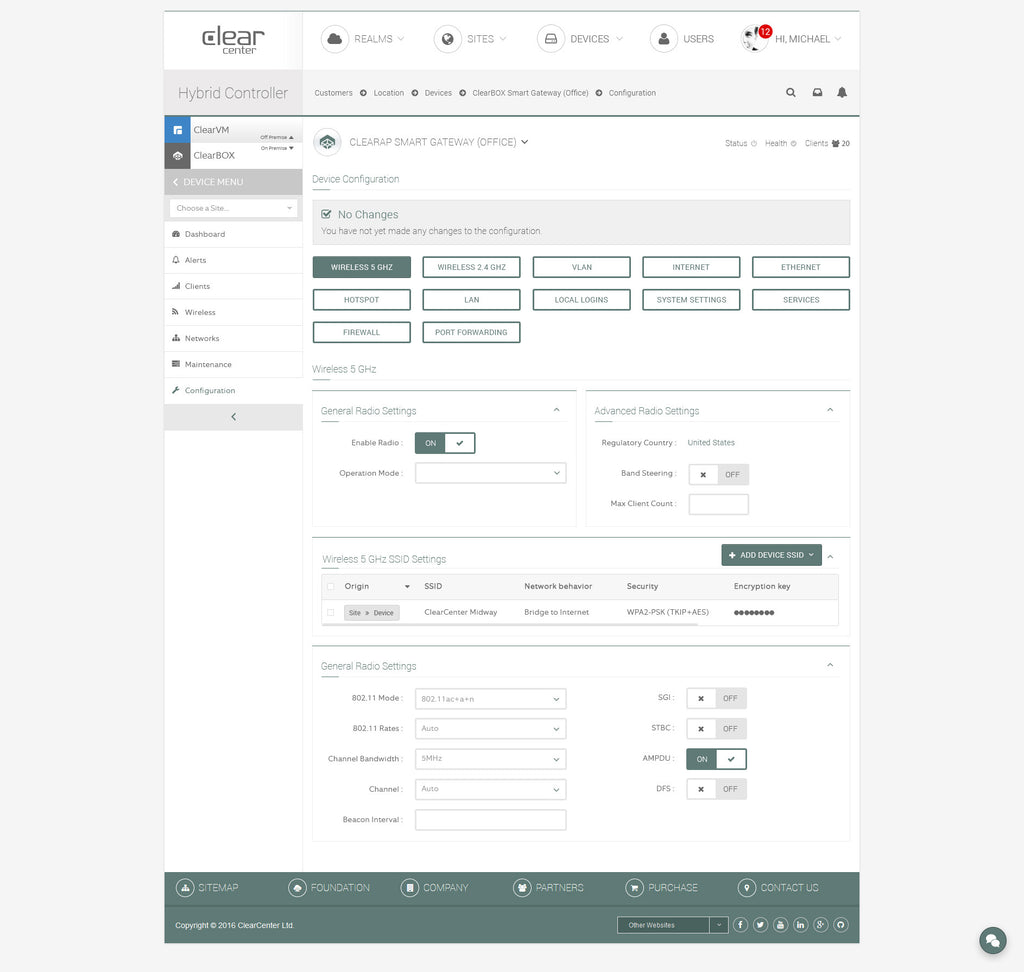Open the Channel dropdown
The image size is (1024, 972).
[490, 789]
